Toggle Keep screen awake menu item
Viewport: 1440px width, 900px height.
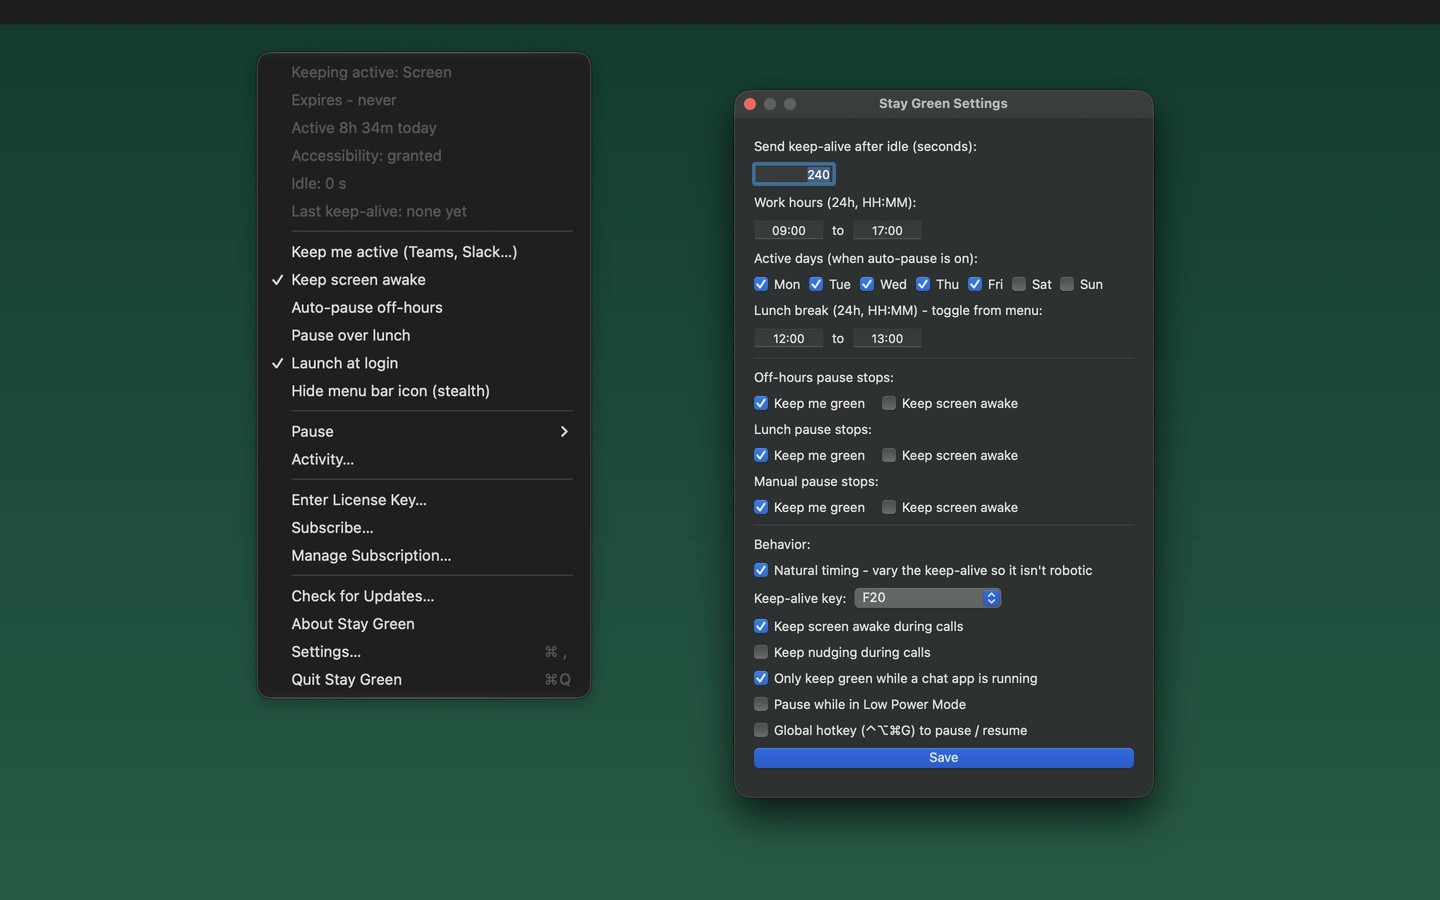click(x=424, y=280)
